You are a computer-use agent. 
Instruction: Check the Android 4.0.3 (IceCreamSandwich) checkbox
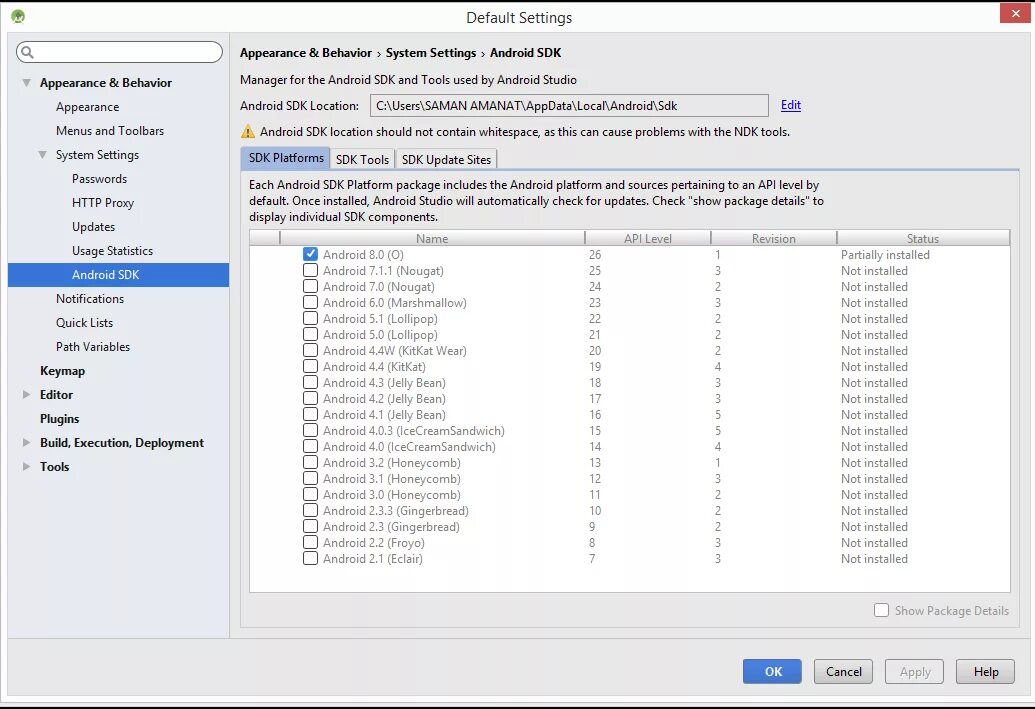310,430
